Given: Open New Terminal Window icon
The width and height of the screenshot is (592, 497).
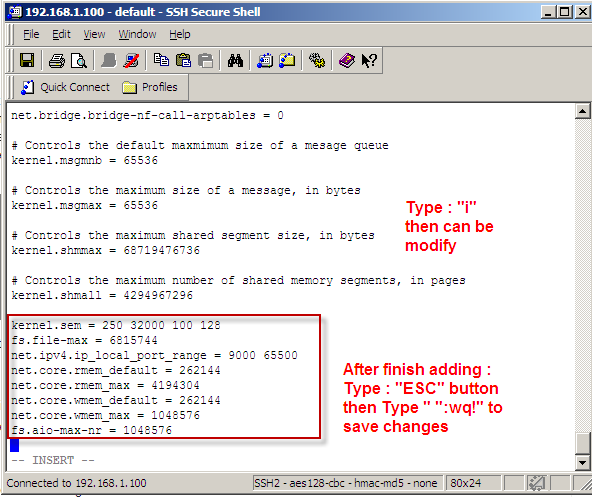Looking at the screenshot, I should [x=265, y=60].
